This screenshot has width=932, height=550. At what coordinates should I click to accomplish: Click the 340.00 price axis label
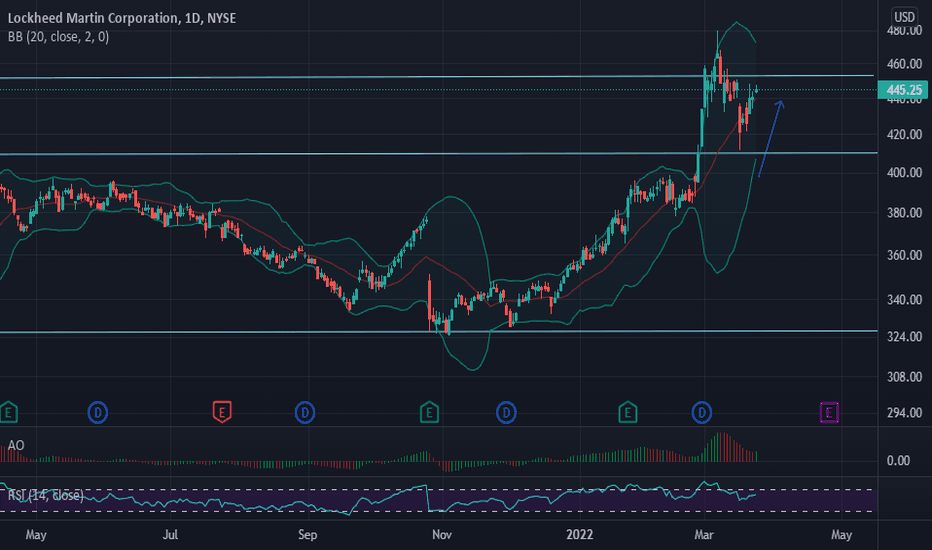[x=904, y=300]
